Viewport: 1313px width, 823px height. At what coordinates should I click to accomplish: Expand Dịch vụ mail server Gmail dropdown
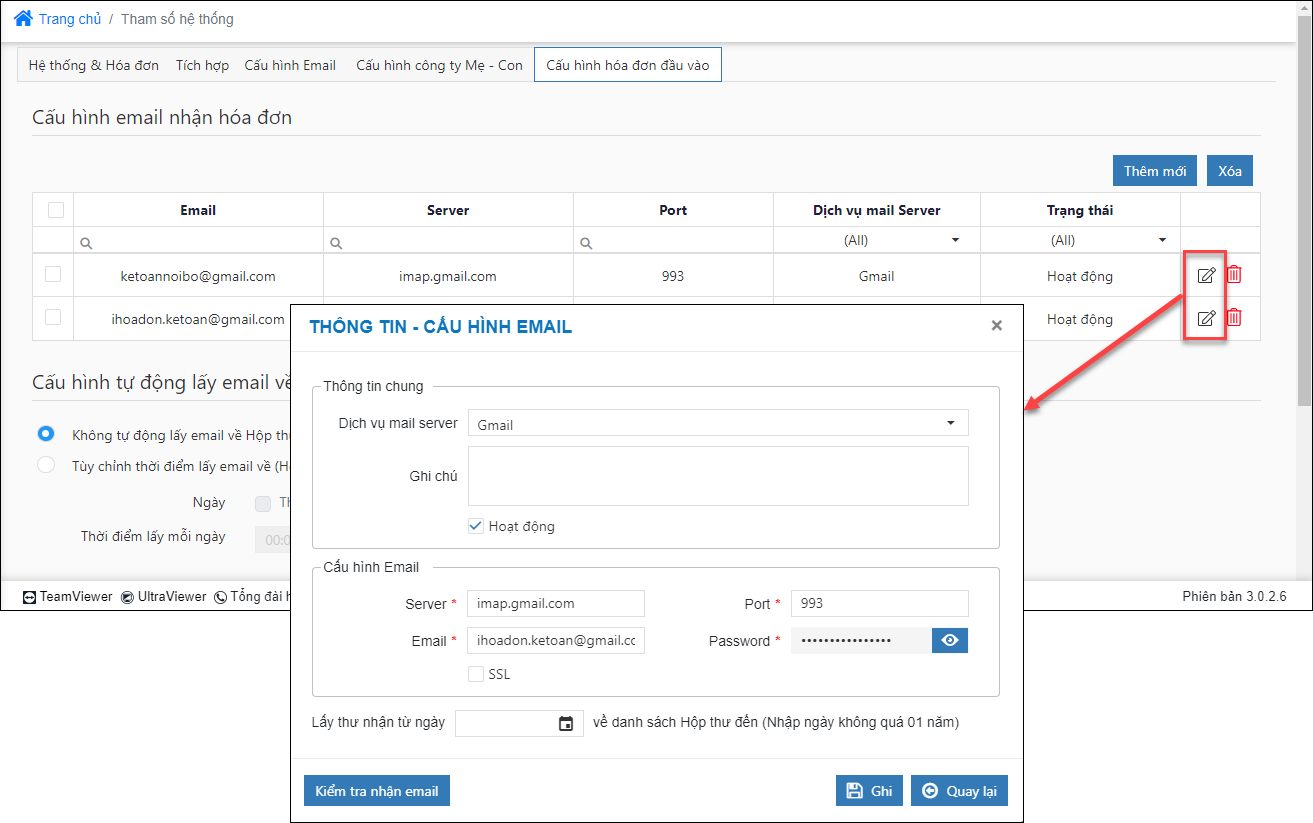click(718, 423)
